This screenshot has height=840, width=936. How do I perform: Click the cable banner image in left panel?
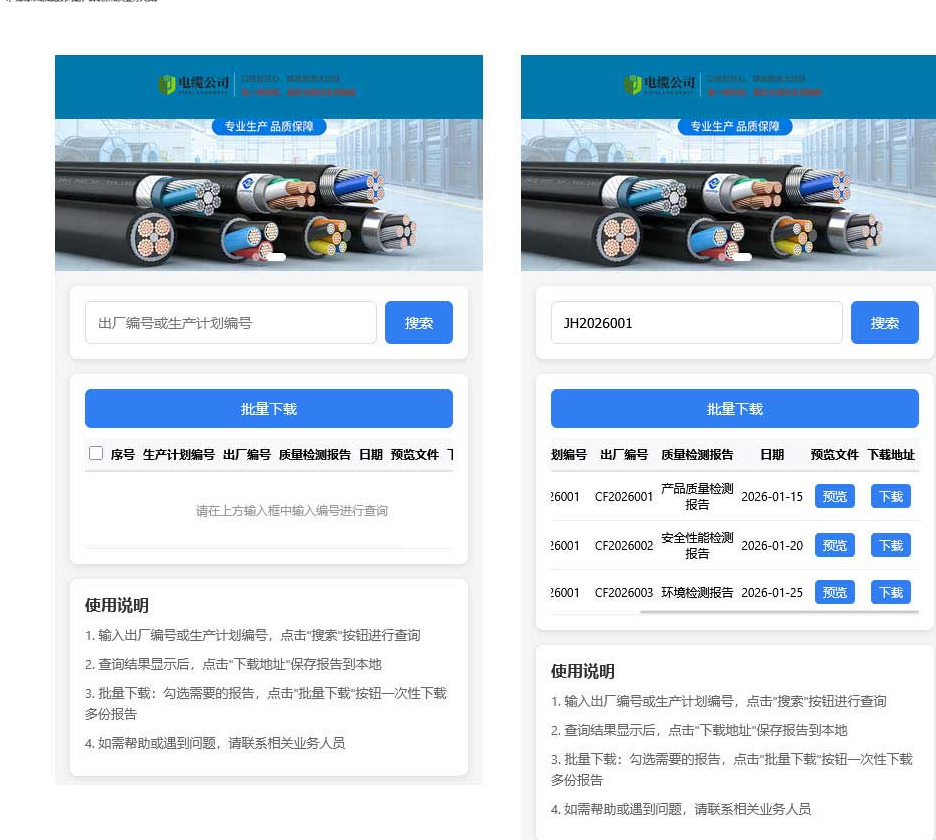[268, 200]
